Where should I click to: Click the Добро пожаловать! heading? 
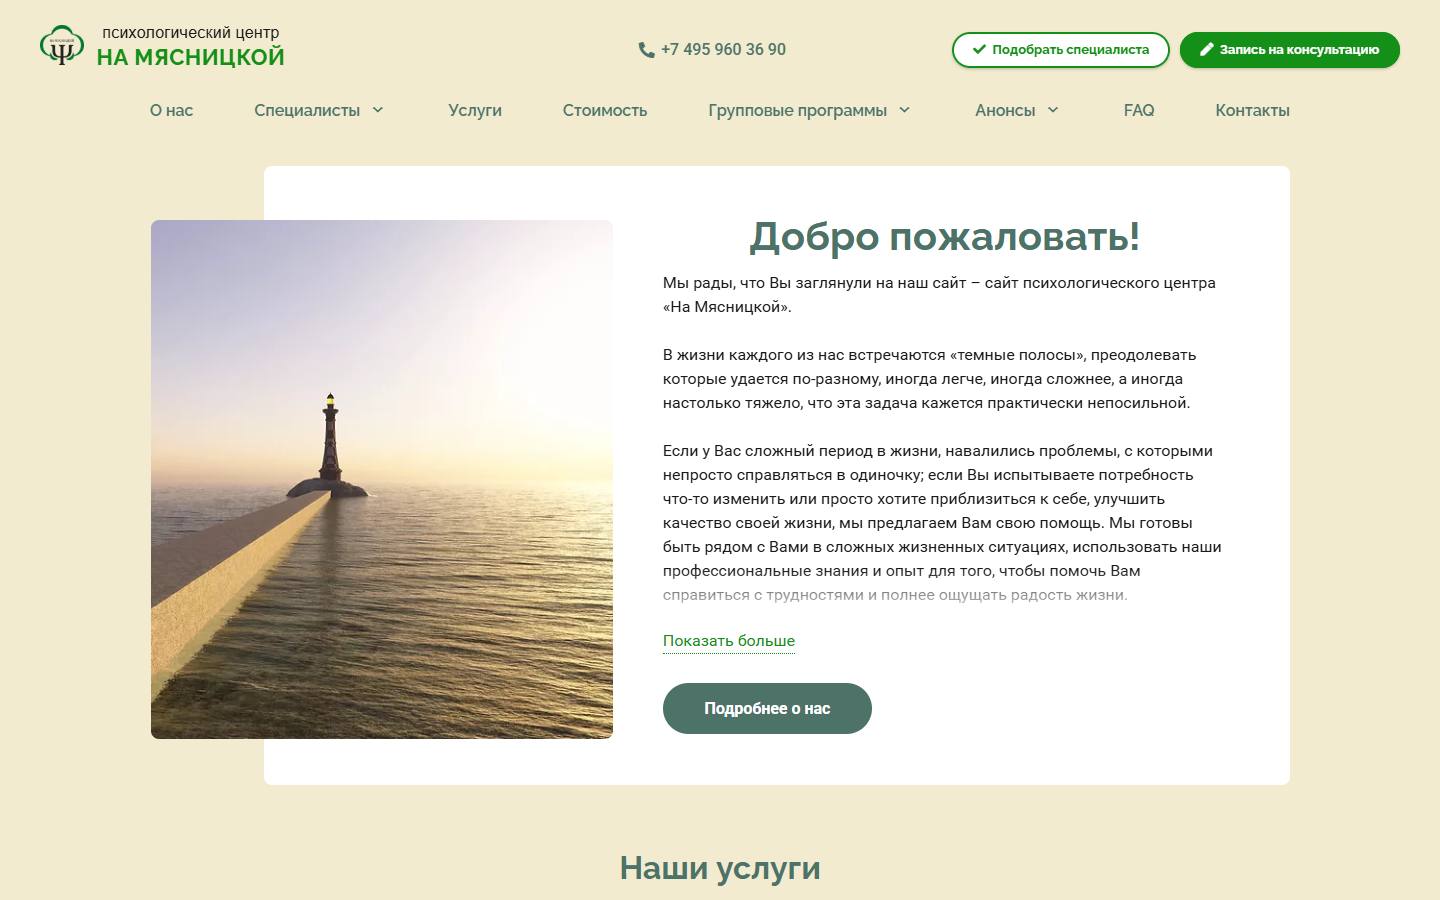point(945,236)
